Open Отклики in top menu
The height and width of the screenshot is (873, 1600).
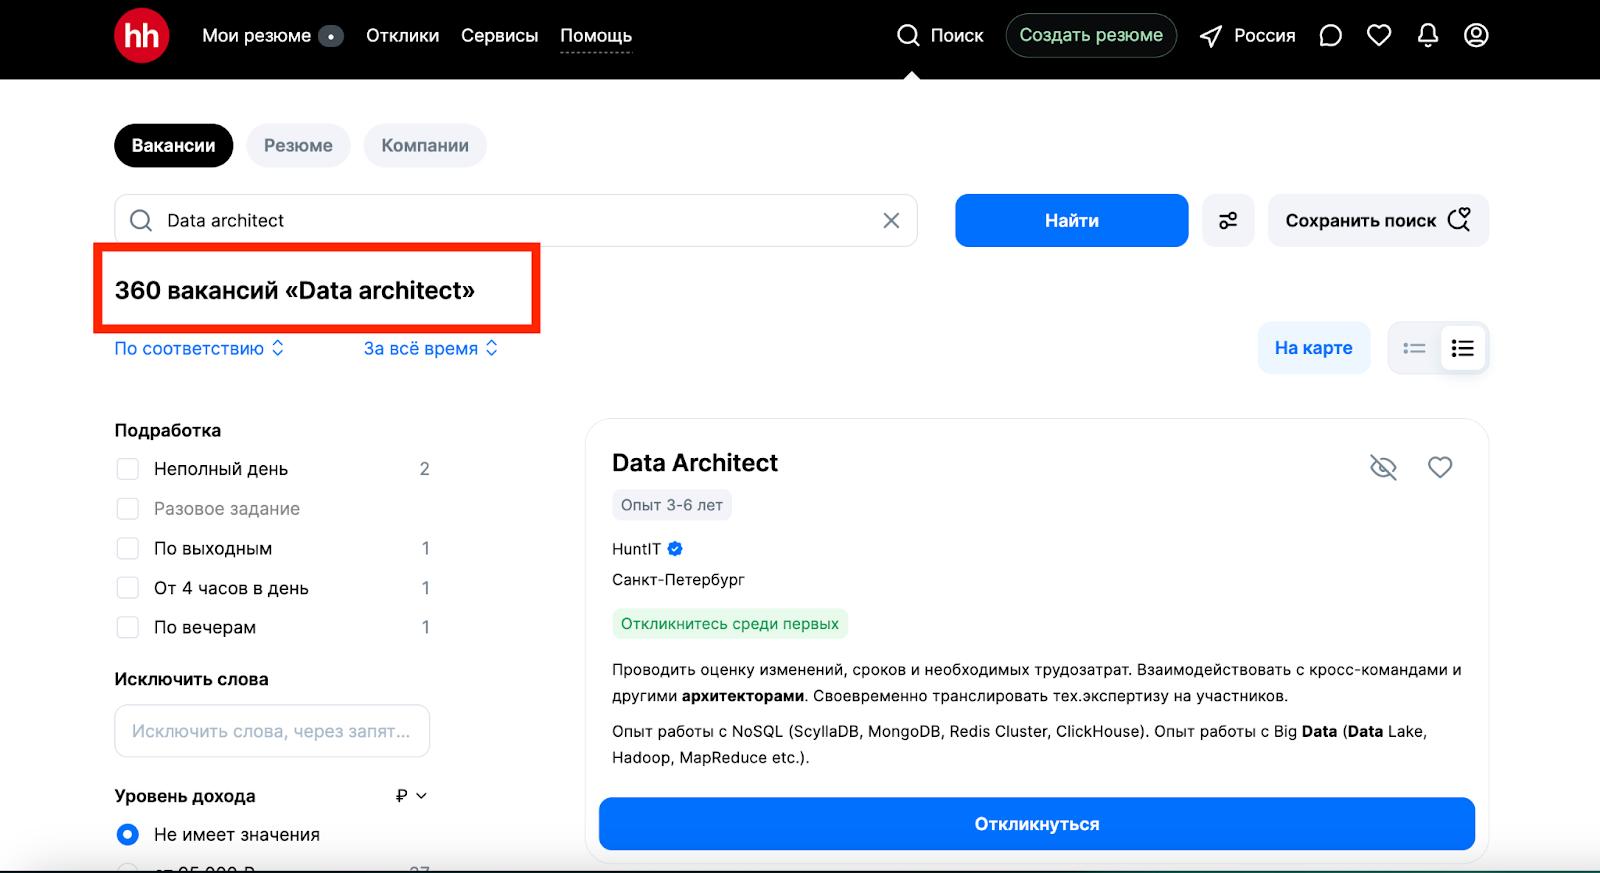[402, 36]
